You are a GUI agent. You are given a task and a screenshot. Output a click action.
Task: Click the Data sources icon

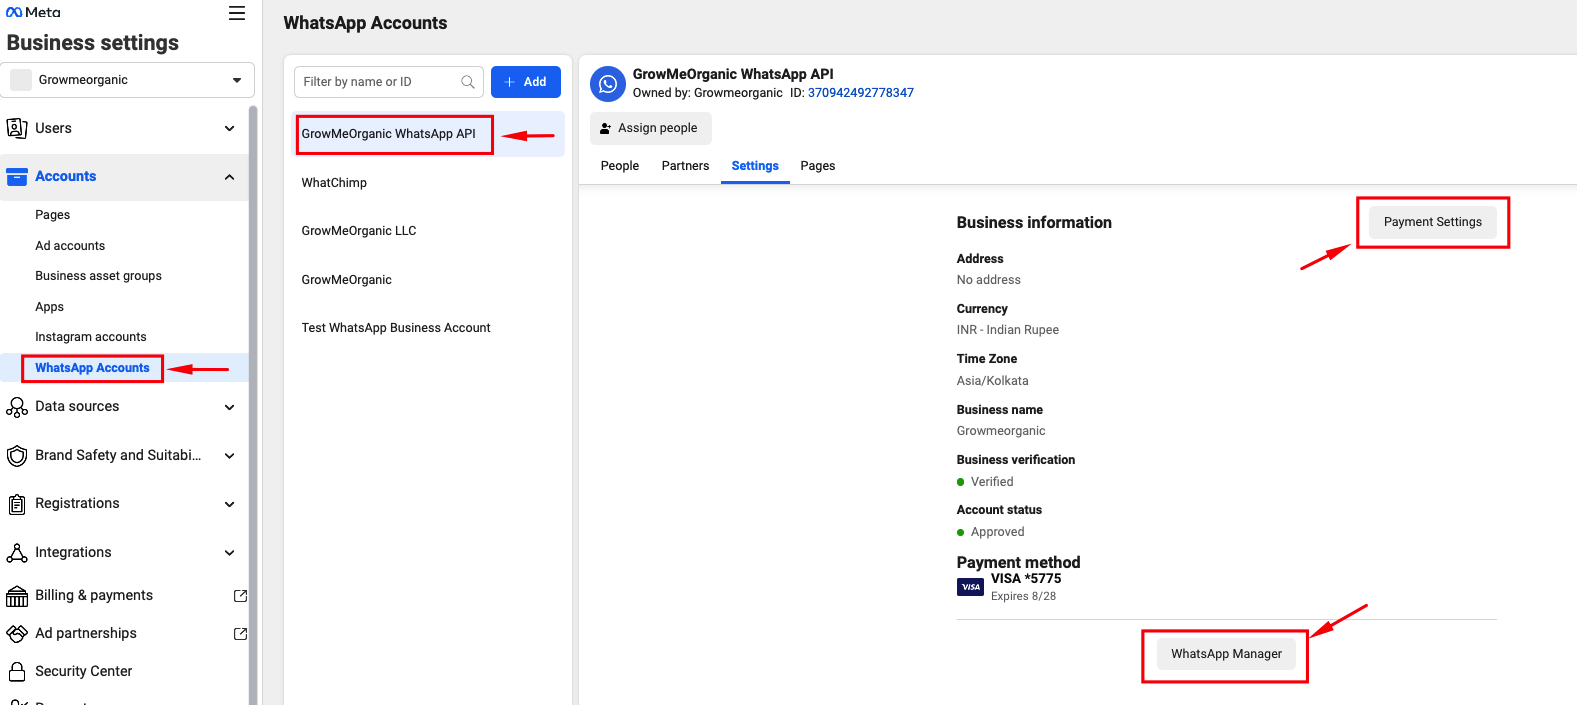point(17,407)
